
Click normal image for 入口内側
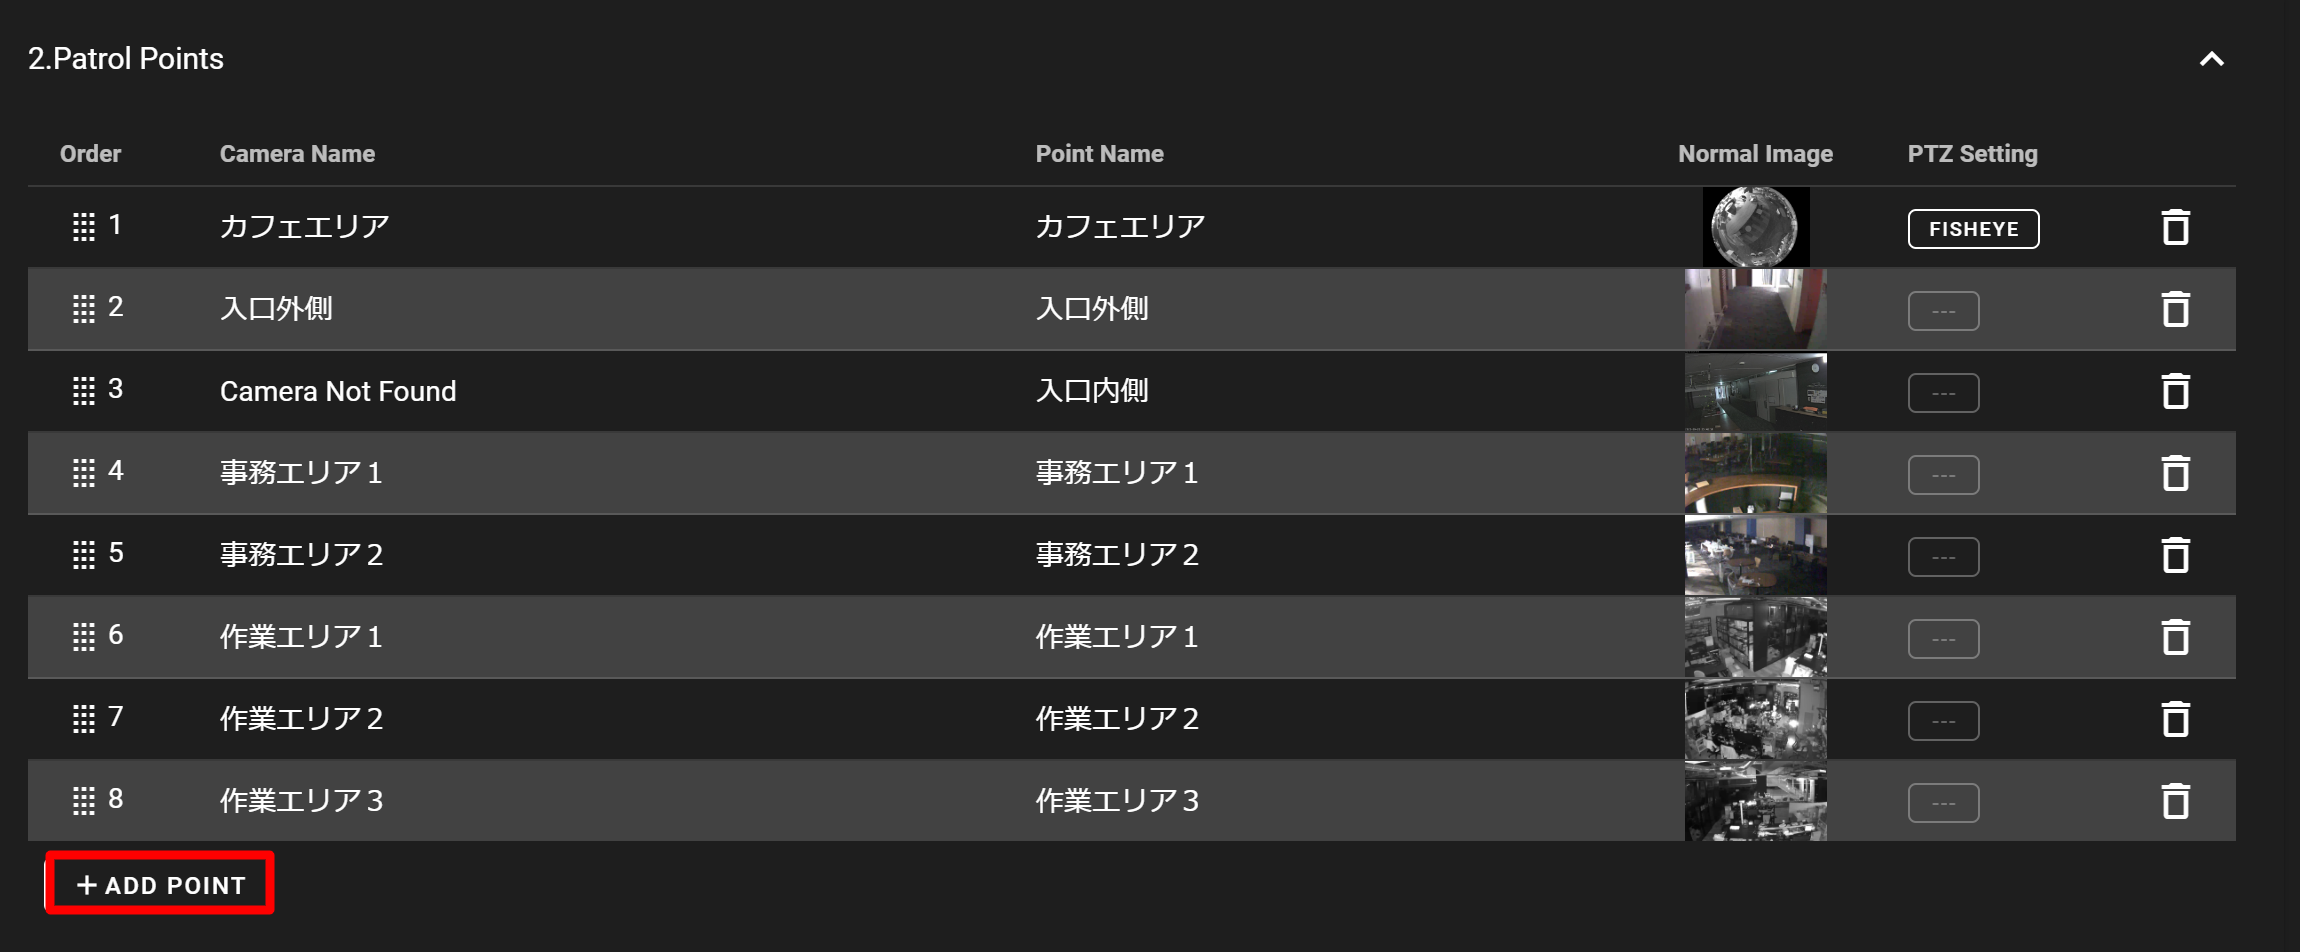click(x=1755, y=391)
